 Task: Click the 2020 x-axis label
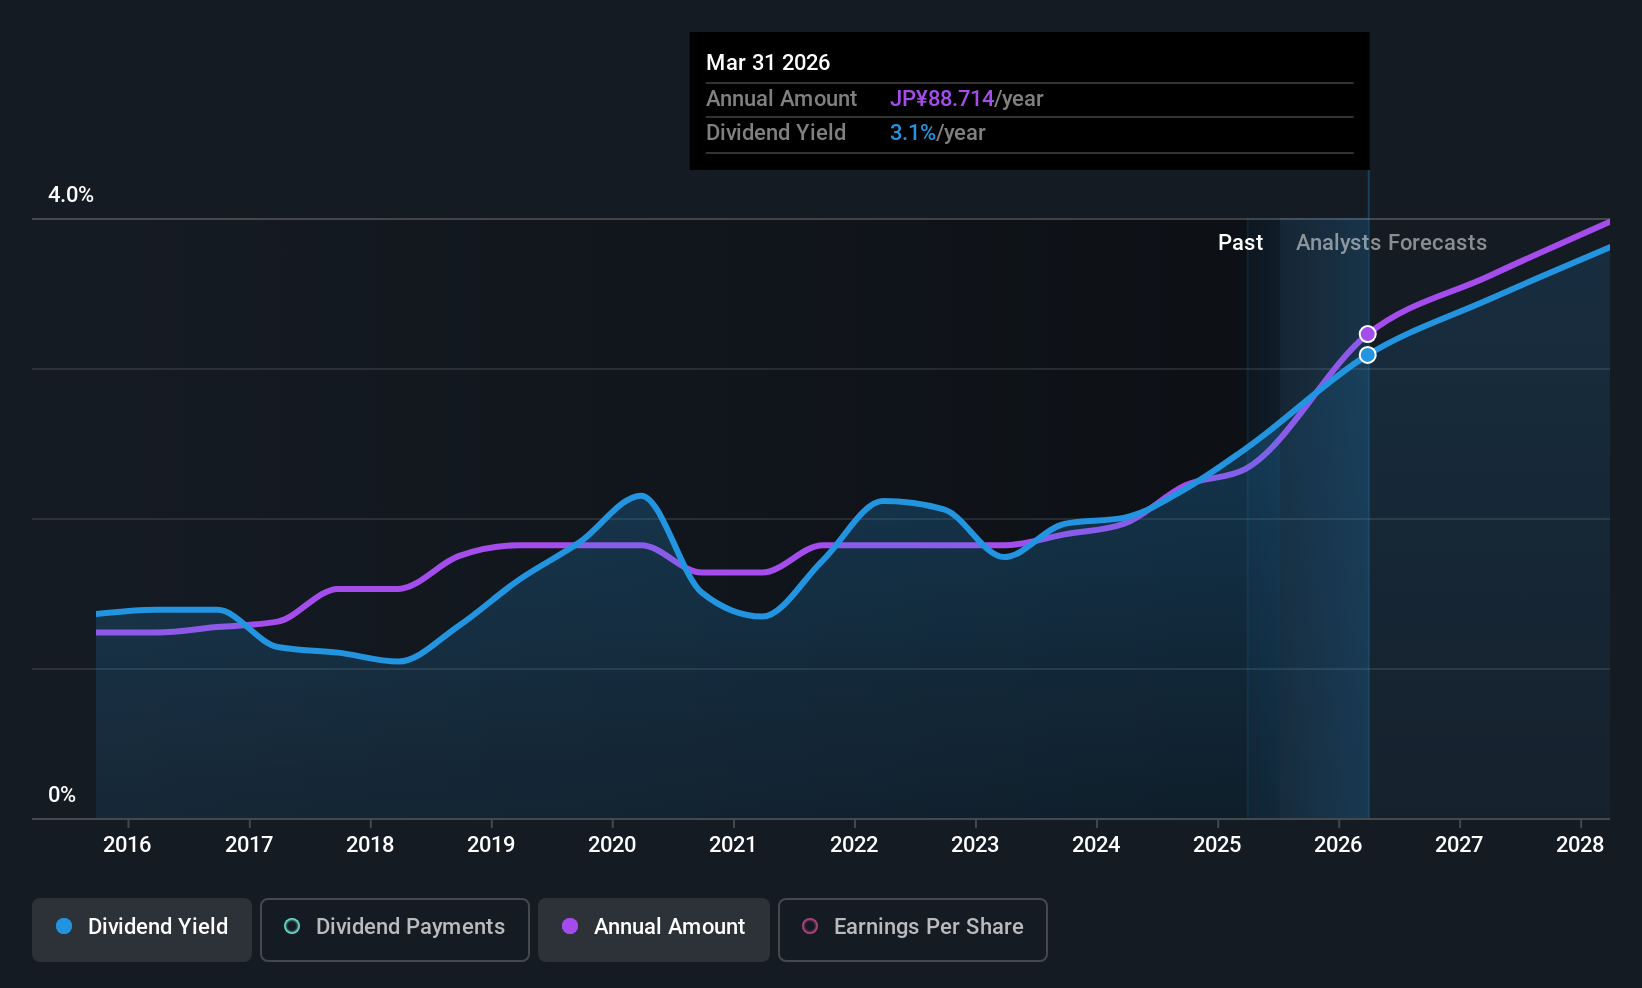[x=612, y=845]
